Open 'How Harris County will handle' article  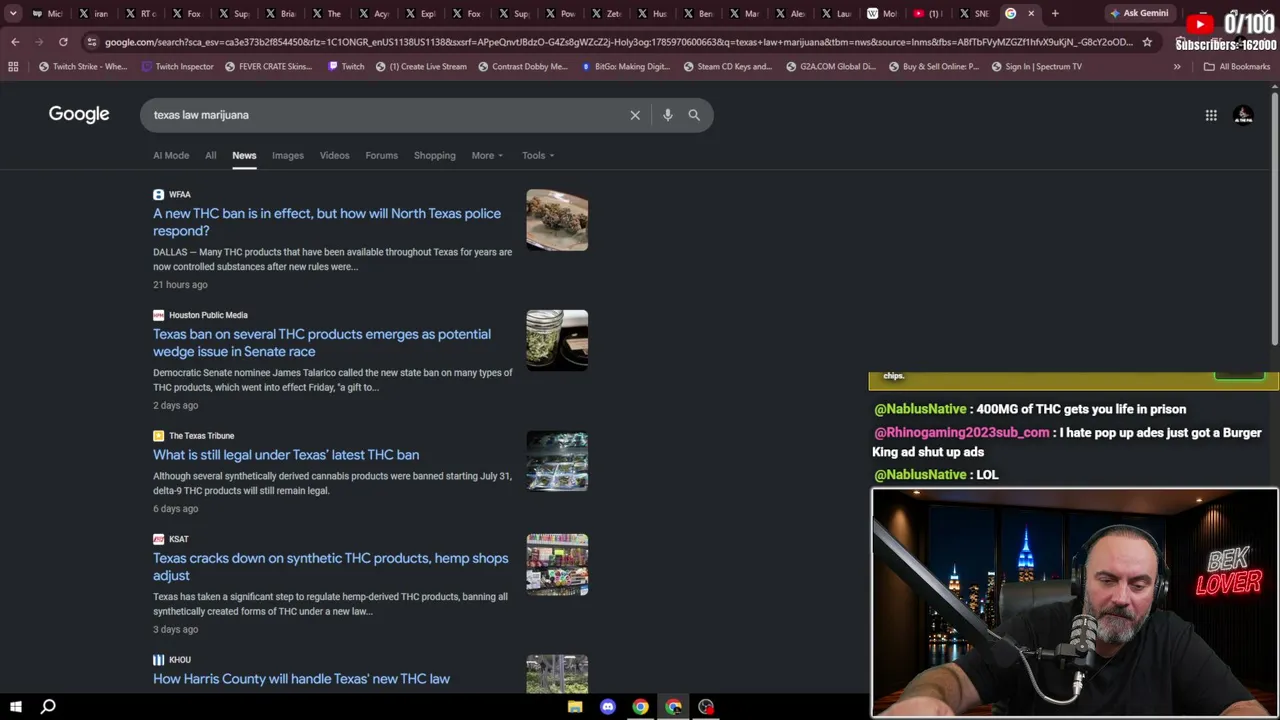(301, 679)
